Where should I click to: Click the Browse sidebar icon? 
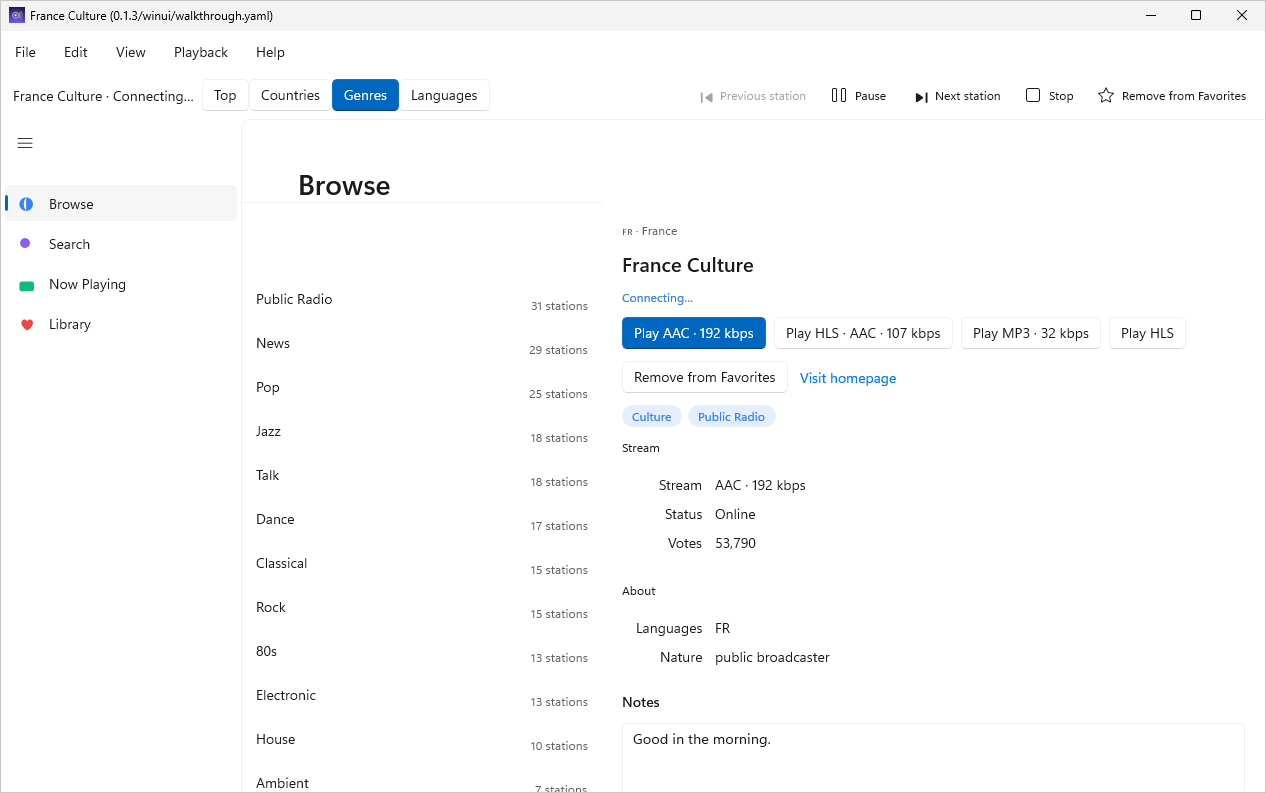point(26,204)
